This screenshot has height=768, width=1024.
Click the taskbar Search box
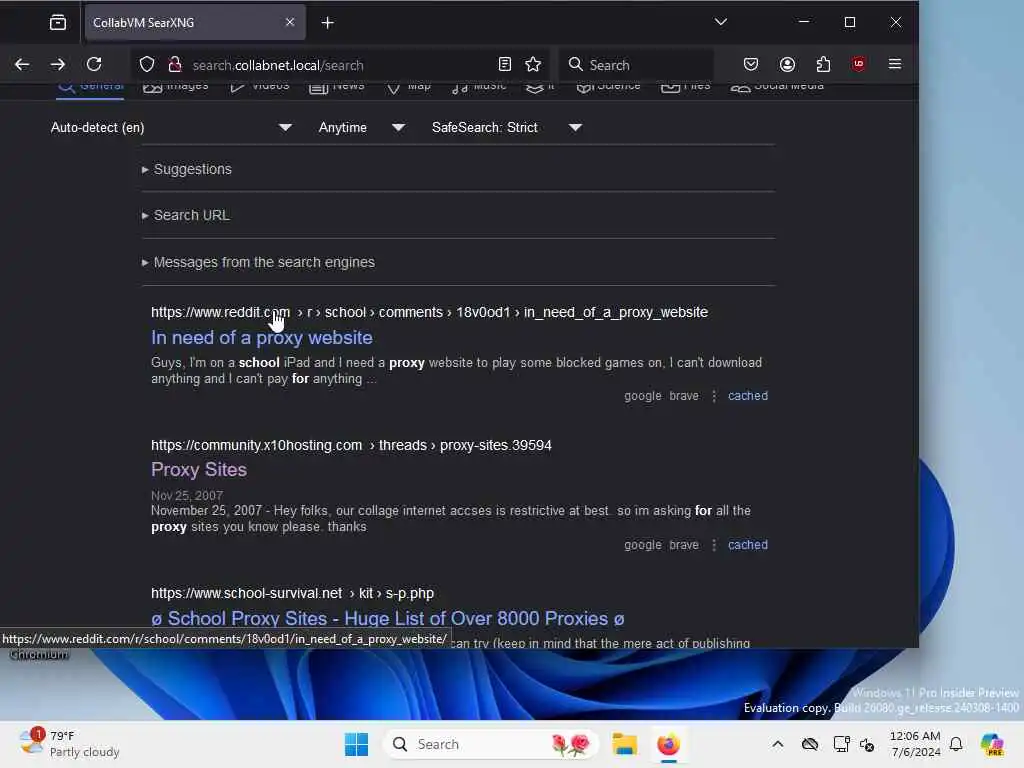(491, 744)
